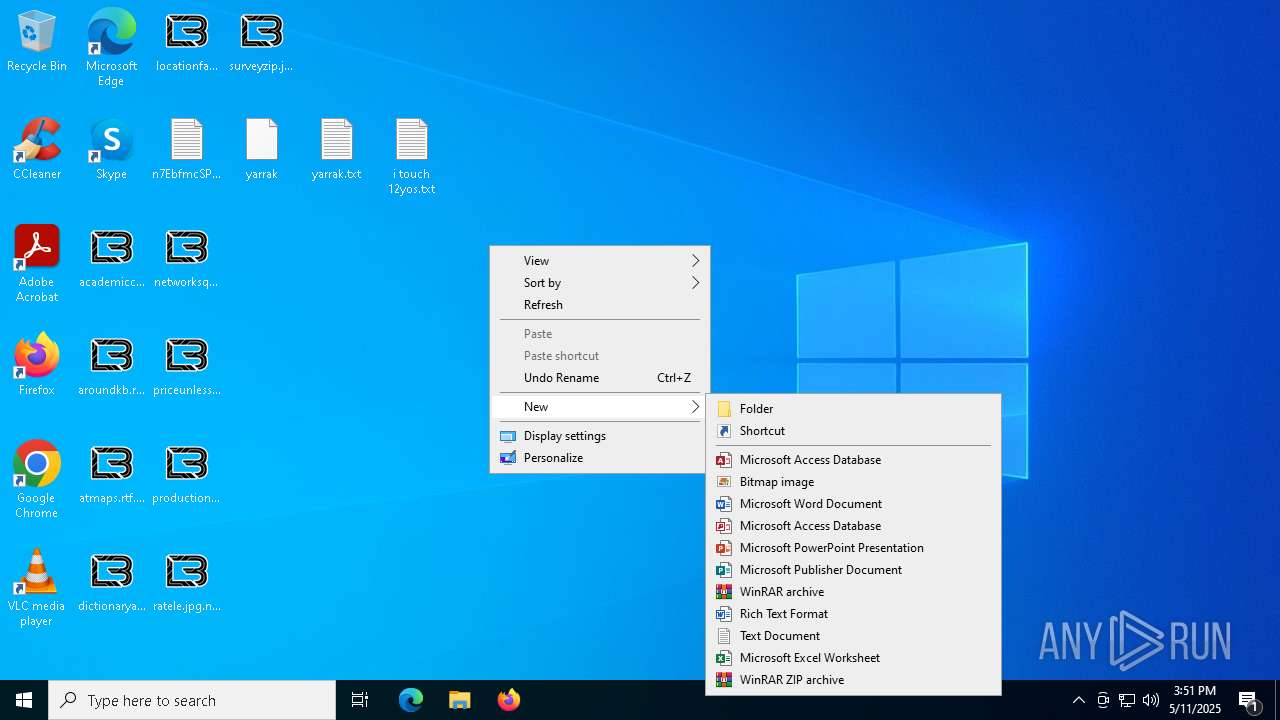Create a new Shortcut

(853, 431)
